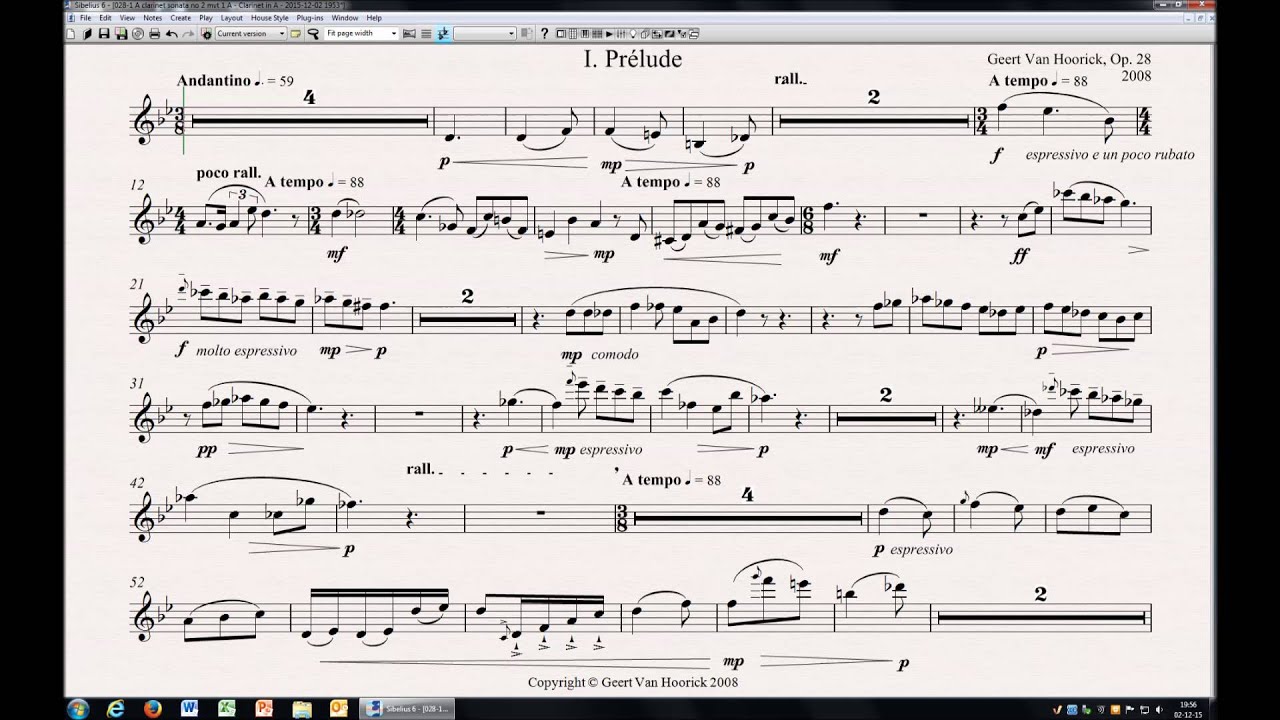The height and width of the screenshot is (720, 1280).
Task: Toggle the Mixer window
Action: [x=621, y=33]
